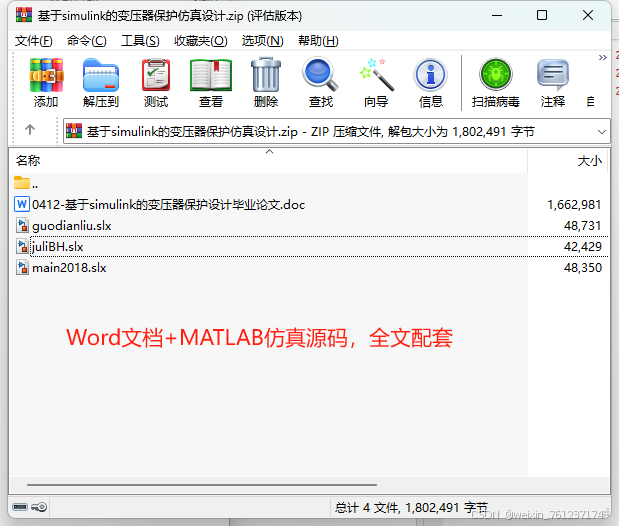
Task: Select the parent folder '..' row
Action: pyautogui.click(x=26, y=183)
